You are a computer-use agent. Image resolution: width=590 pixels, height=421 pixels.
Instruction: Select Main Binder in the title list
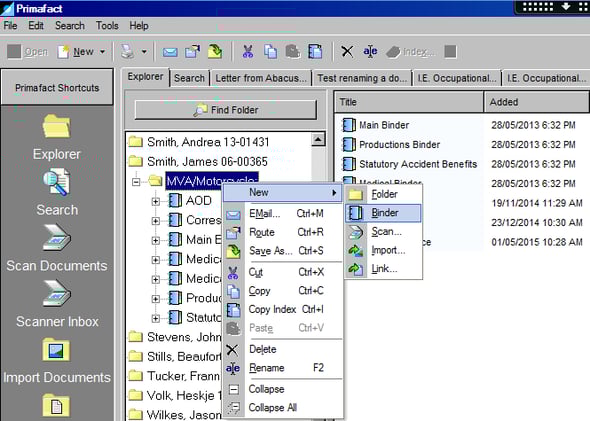(x=376, y=125)
